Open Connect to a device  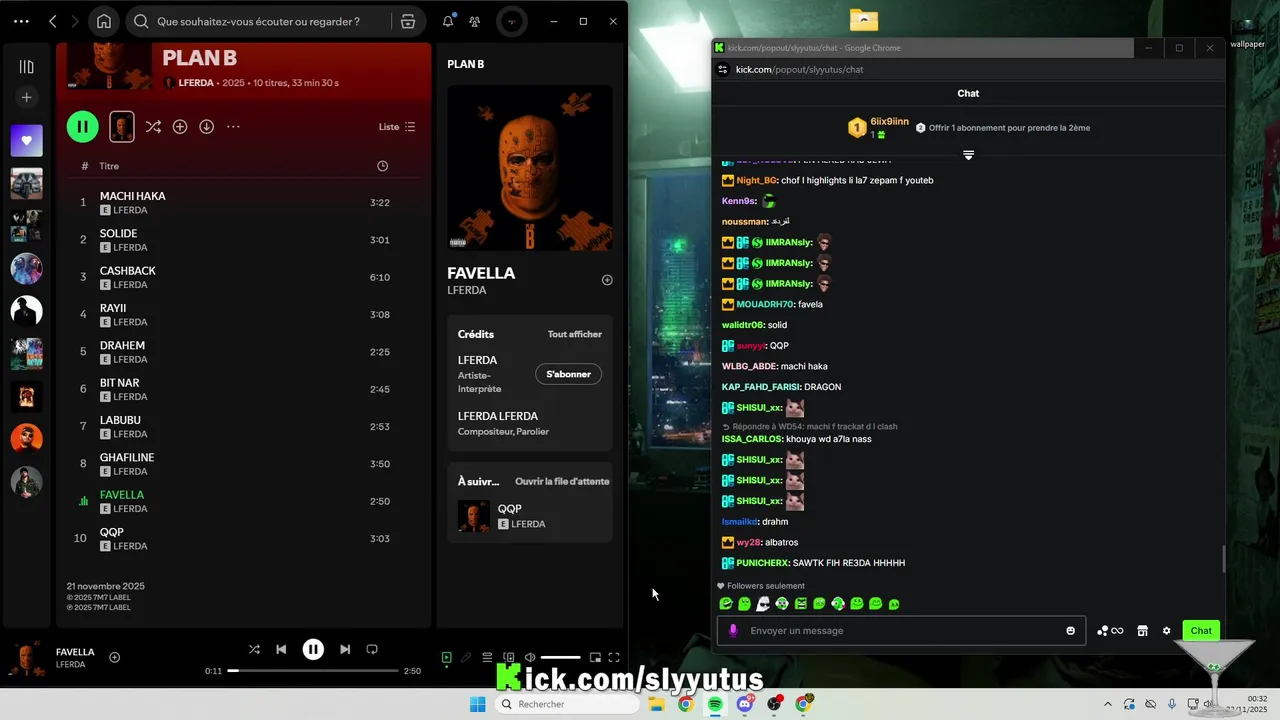pos(508,657)
